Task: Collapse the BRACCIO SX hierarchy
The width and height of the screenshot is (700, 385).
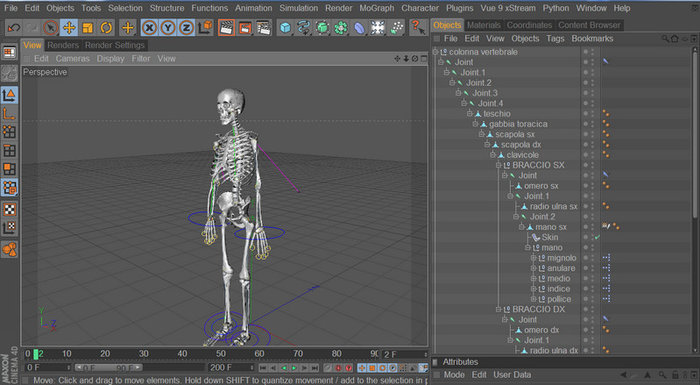Action: pos(499,165)
